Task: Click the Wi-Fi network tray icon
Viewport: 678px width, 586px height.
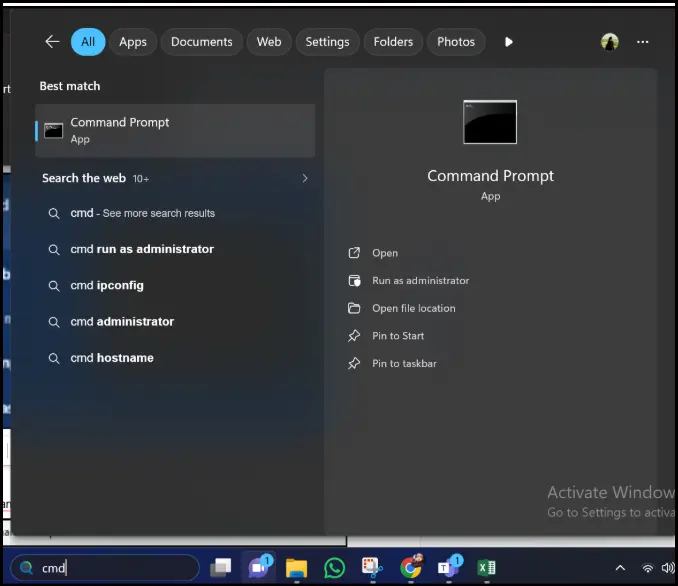Action: pos(647,568)
